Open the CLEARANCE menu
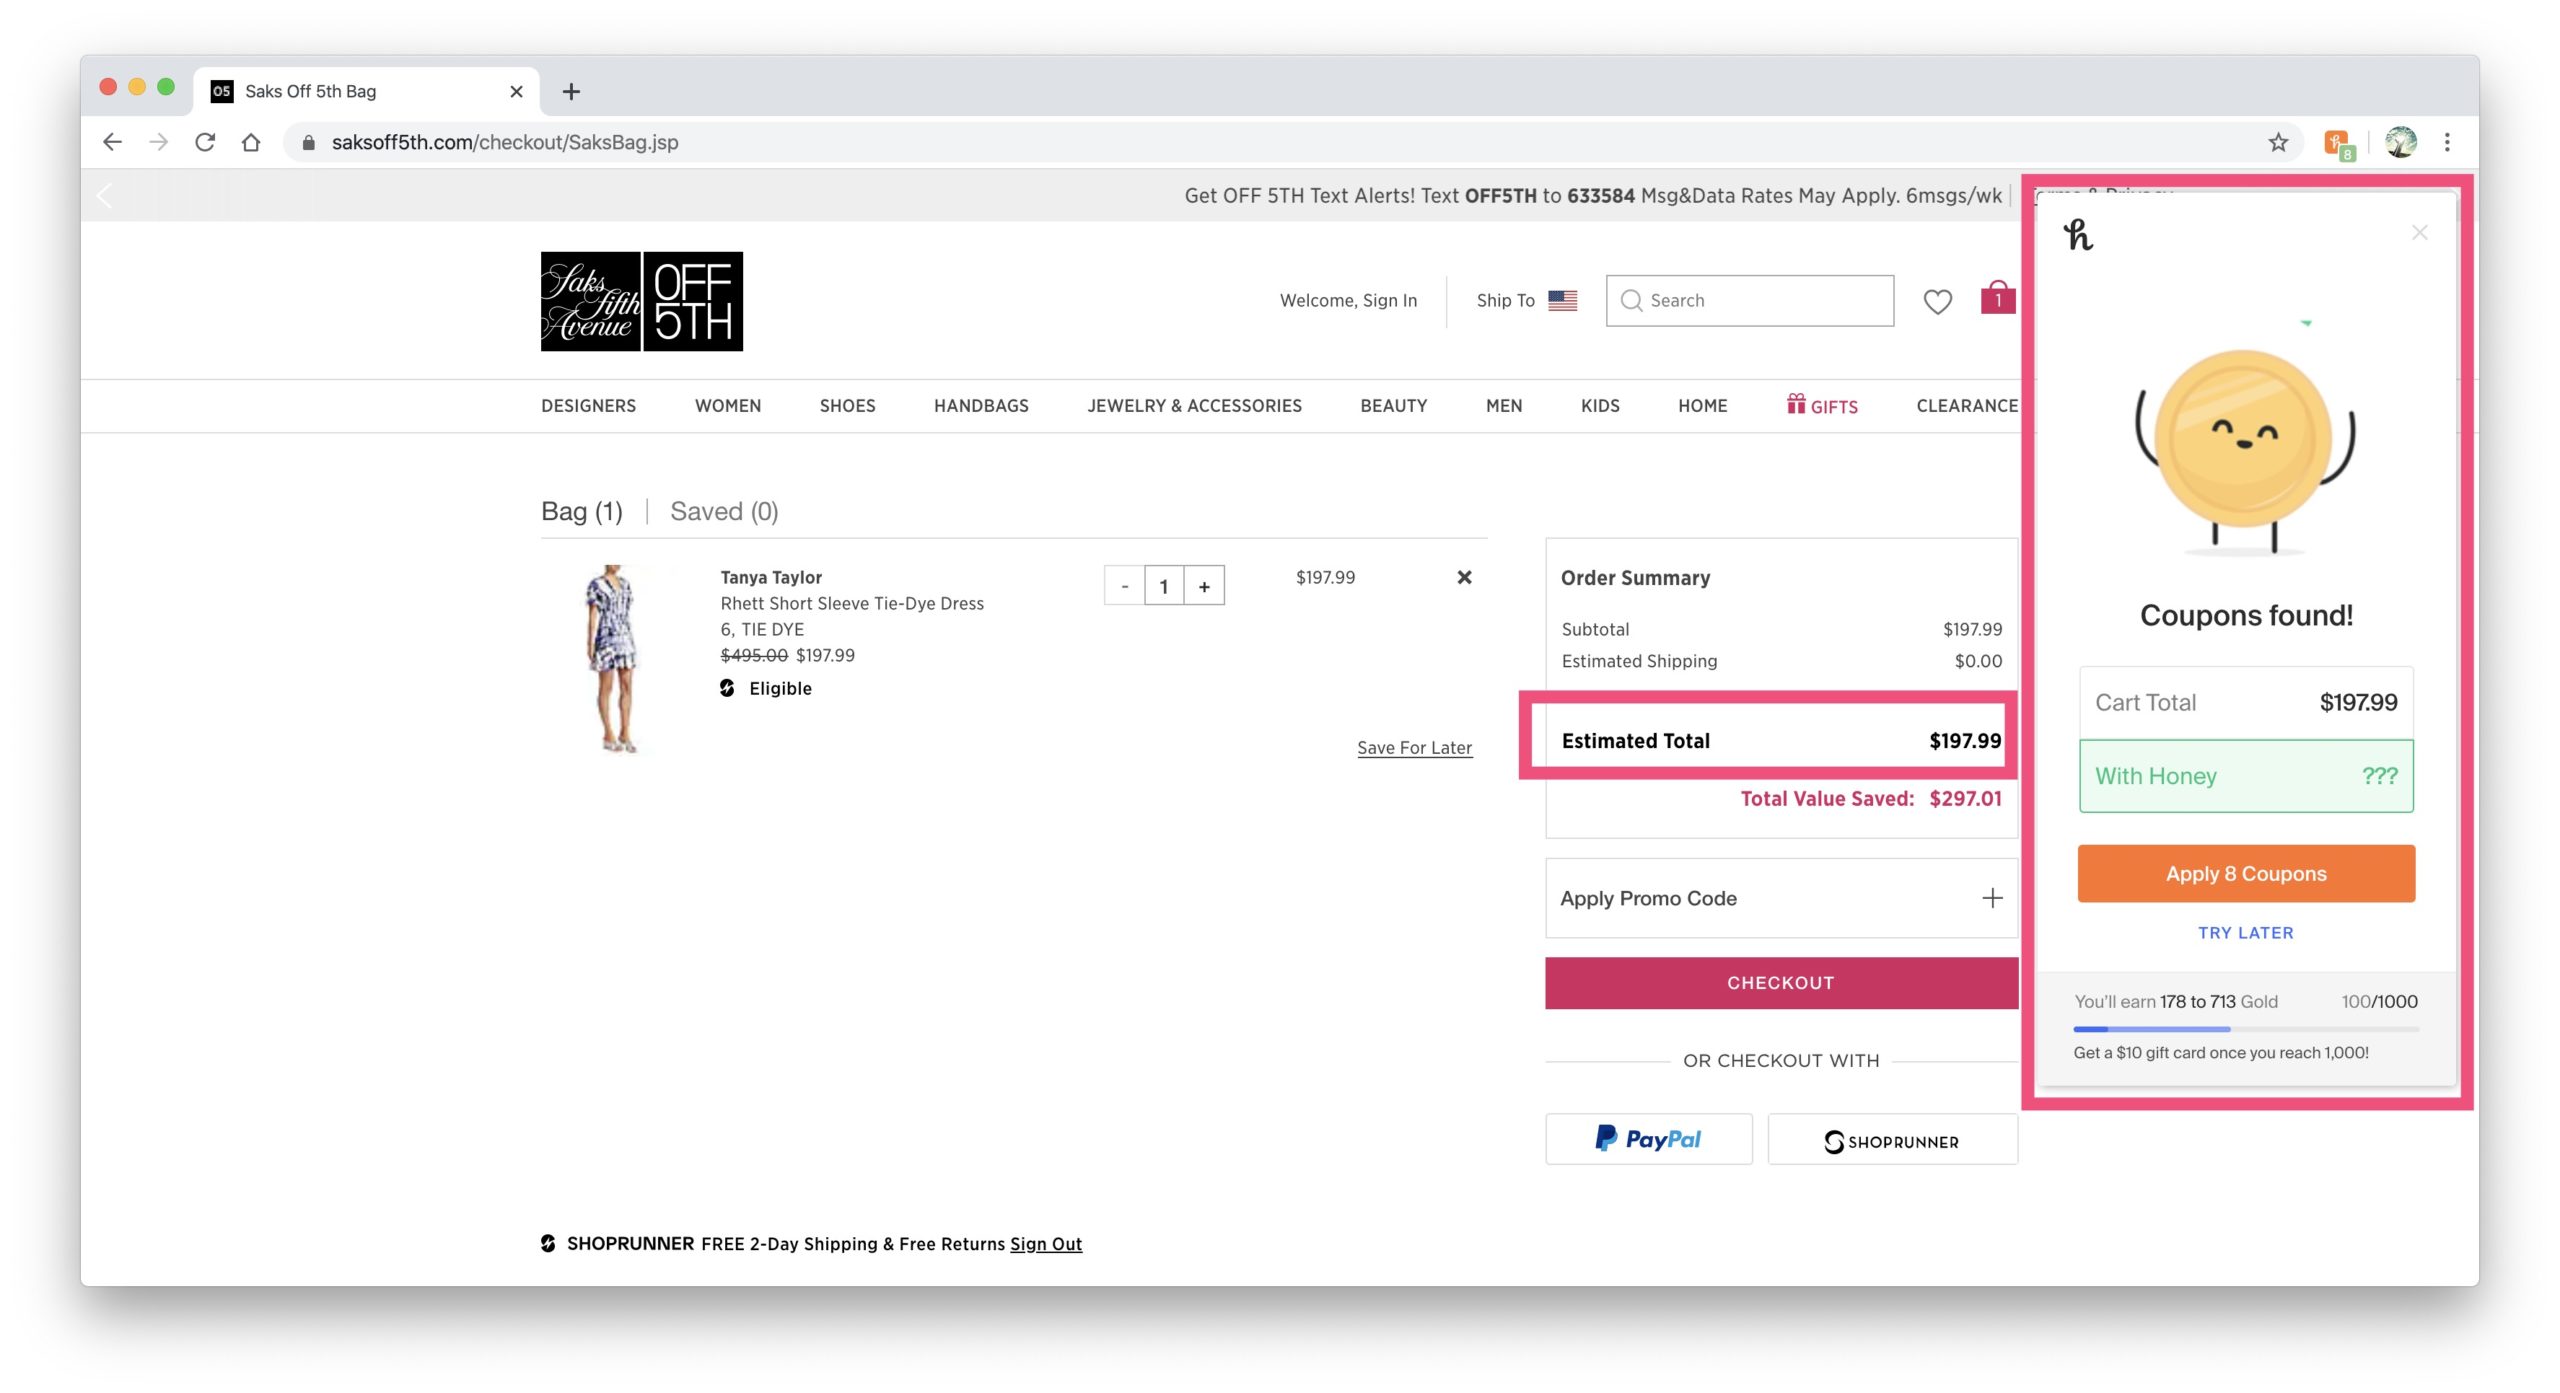 coord(1966,406)
